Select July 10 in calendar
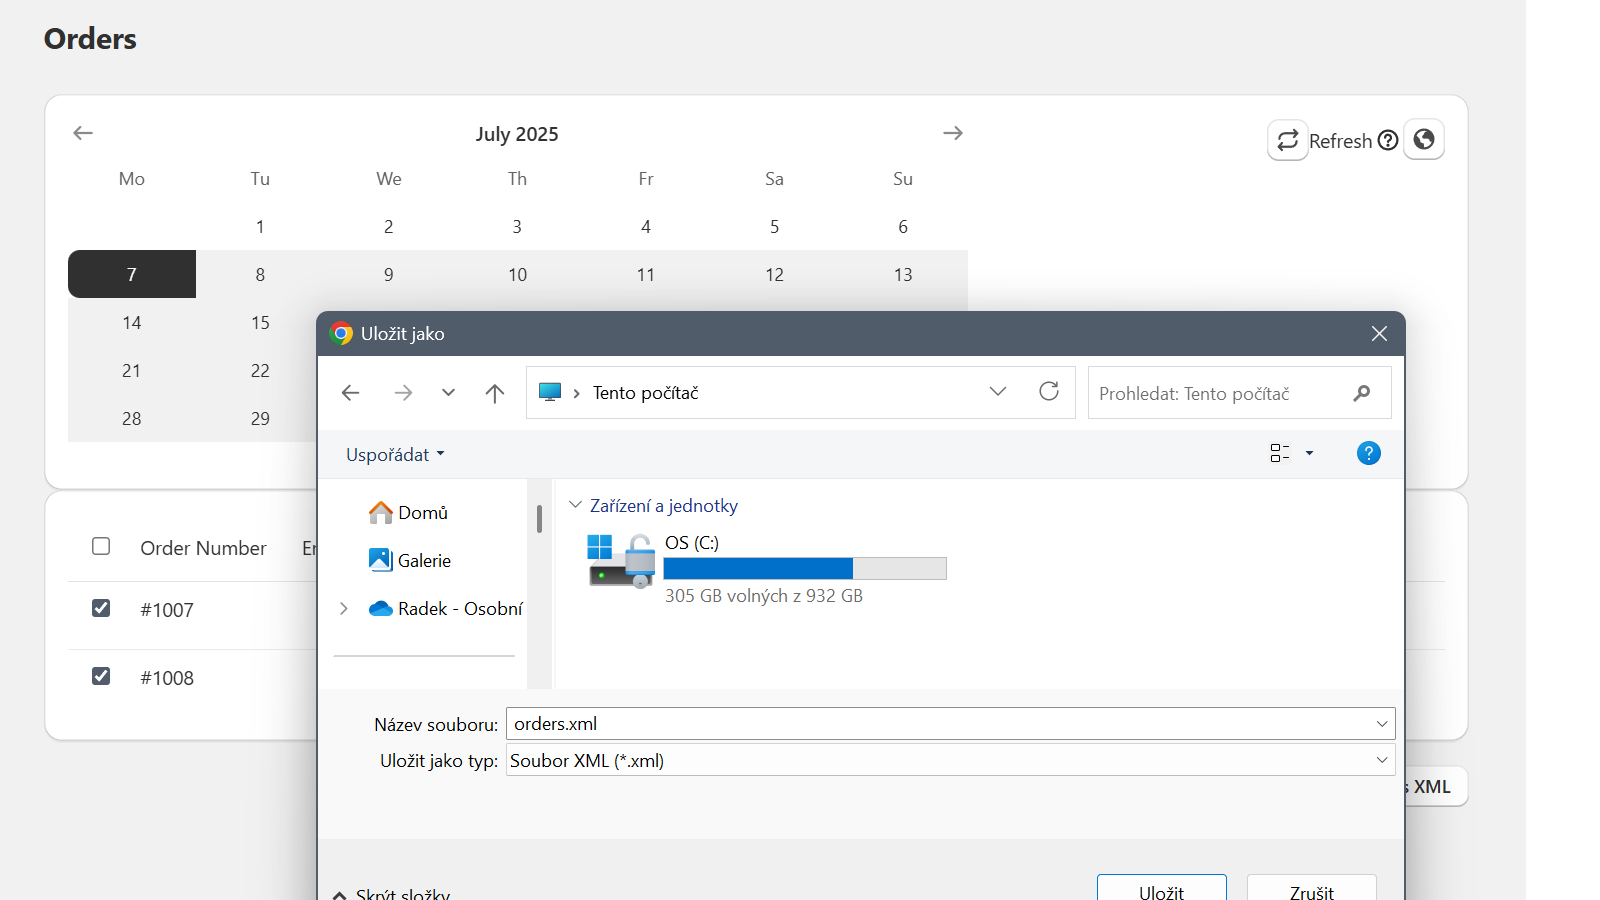The height and width of the screenshot is (900, 1600). coord(517,274)
